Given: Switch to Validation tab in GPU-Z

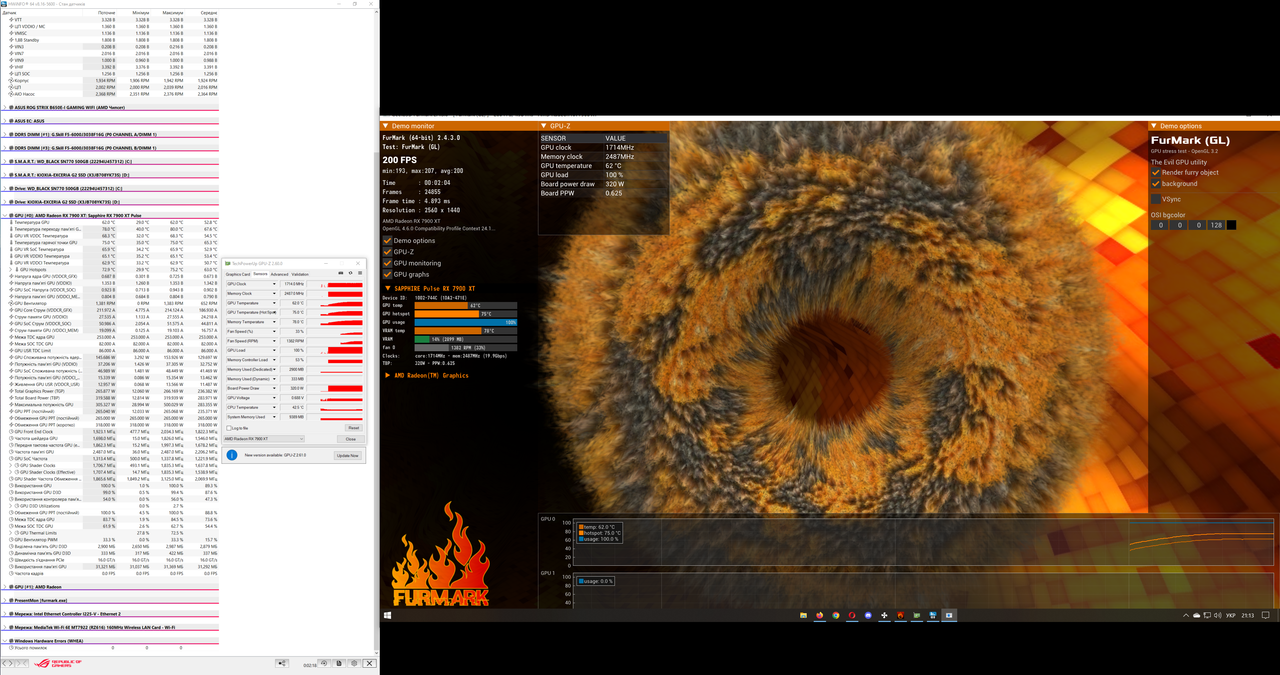Looking at the screenshot, I should click(x=300, y=274).
